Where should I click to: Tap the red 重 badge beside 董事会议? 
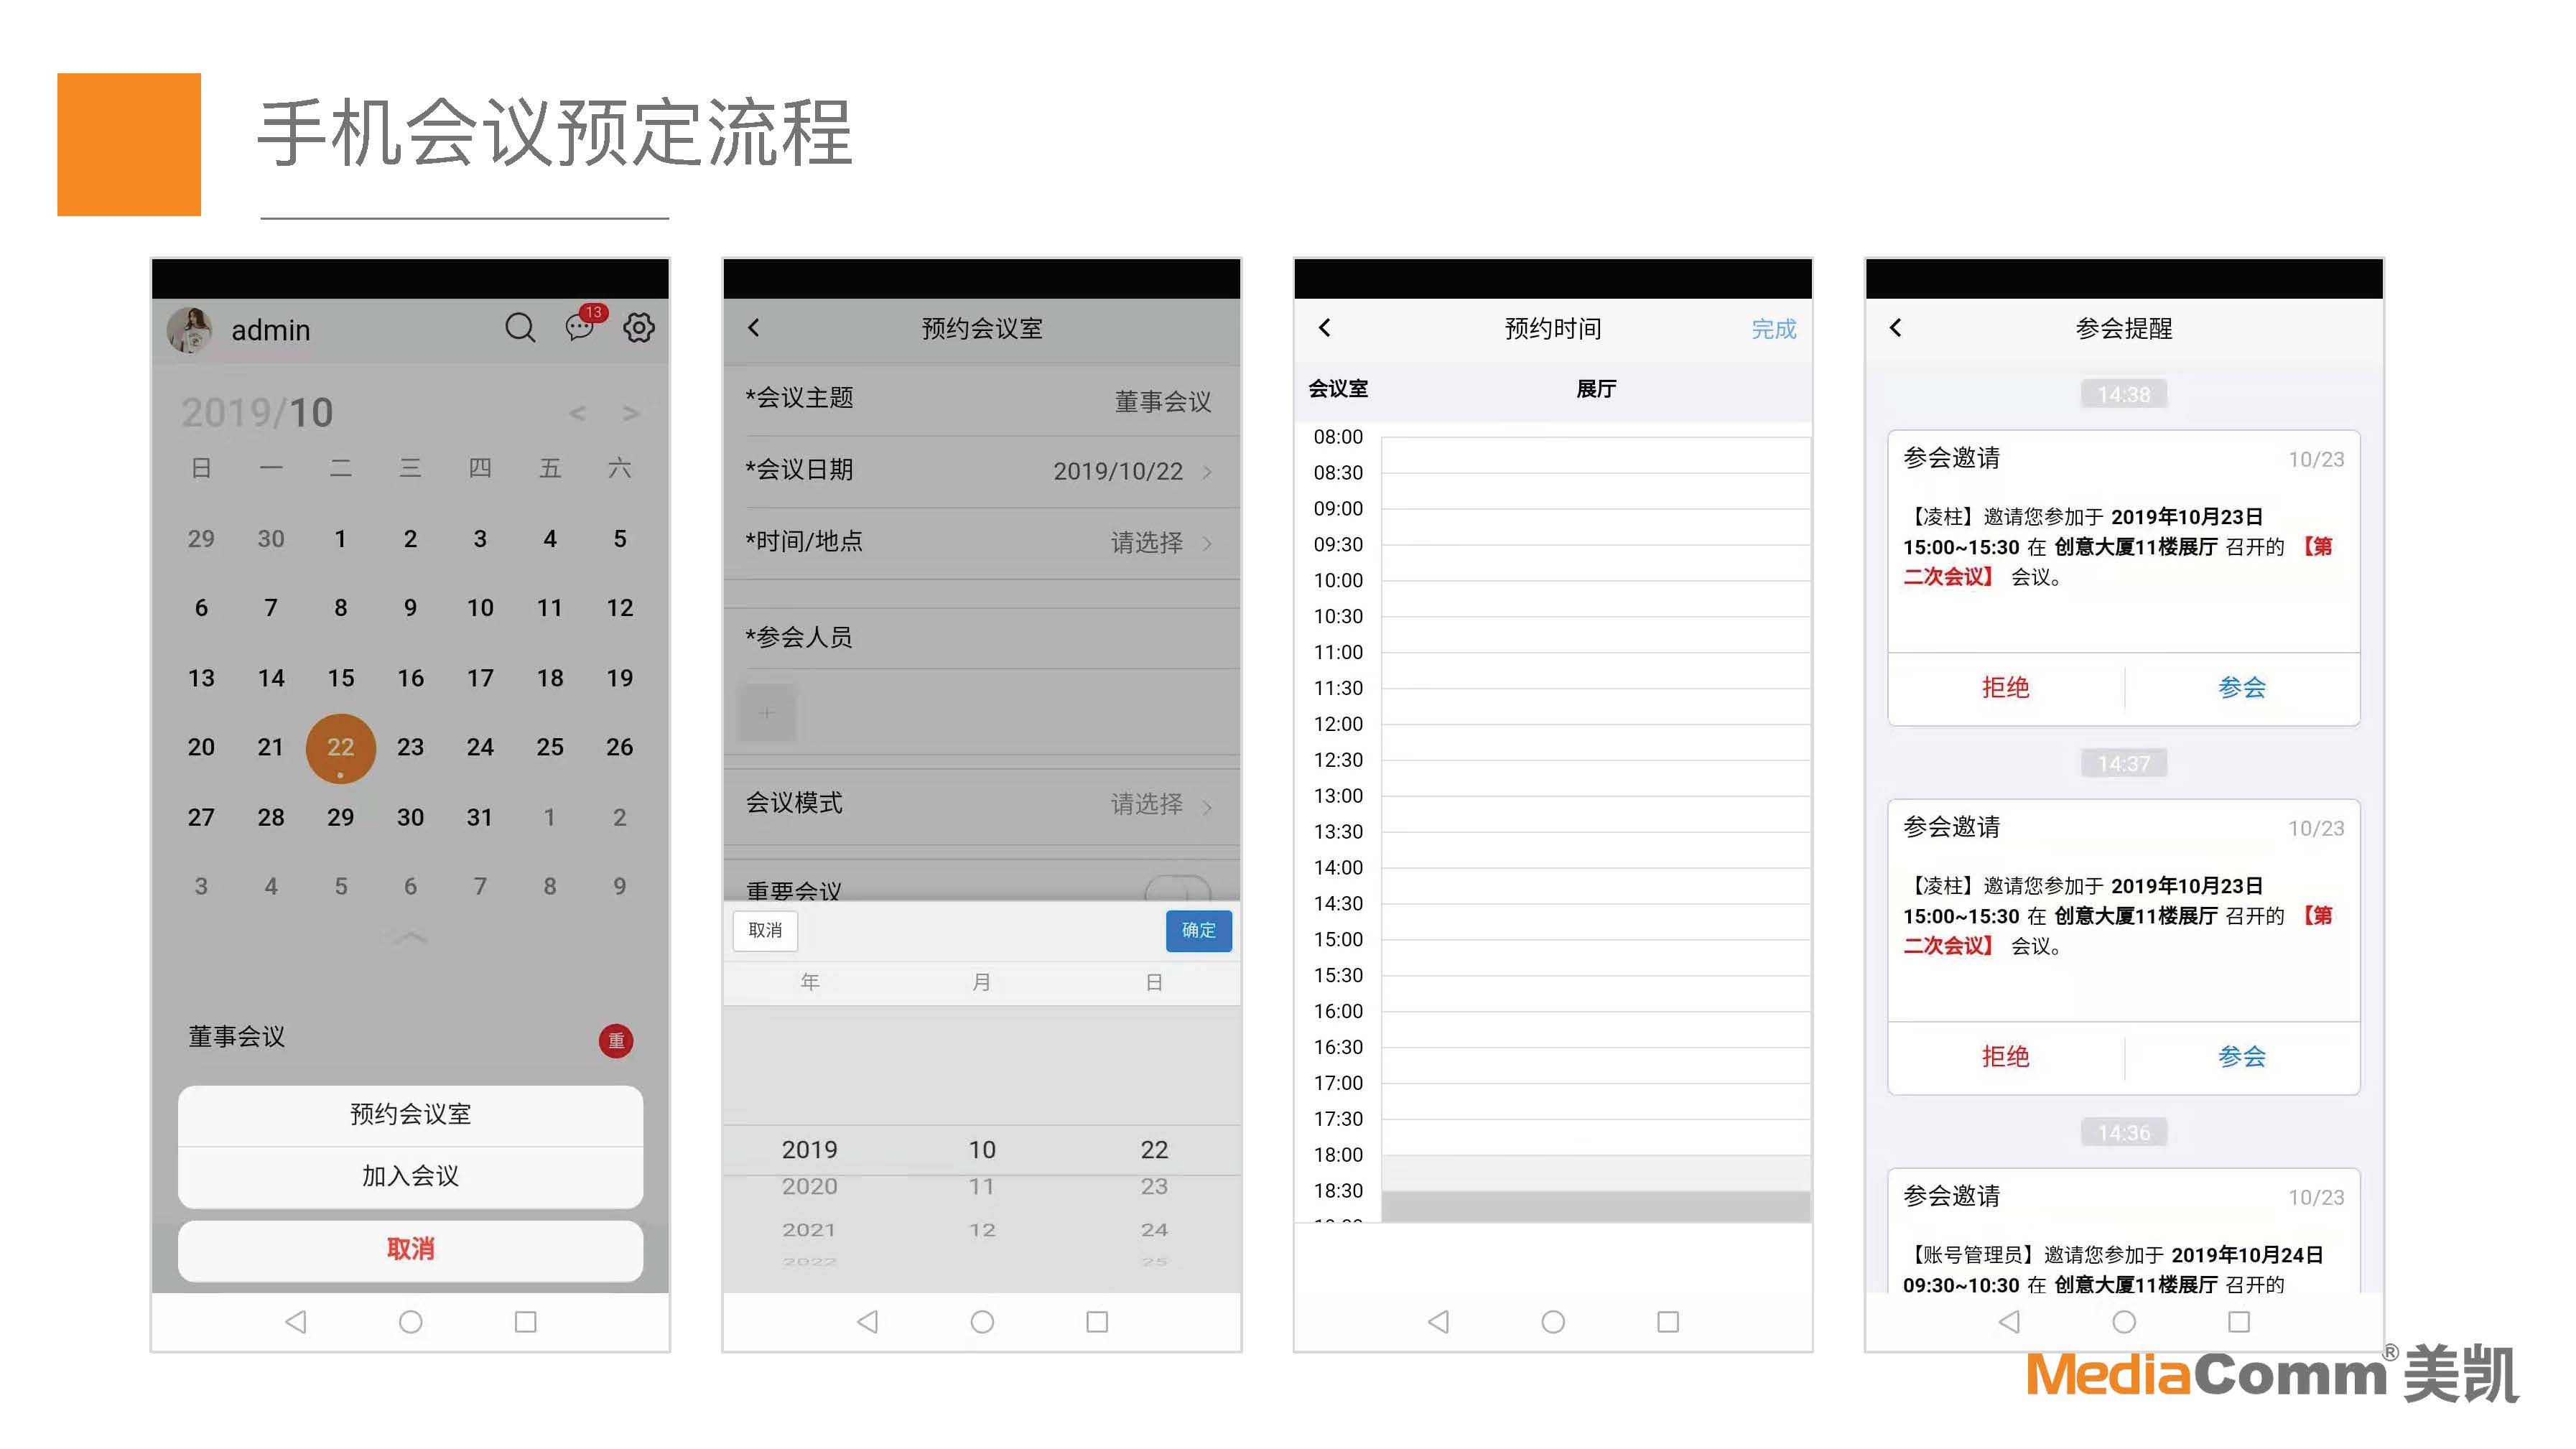tap(616, 1041)
